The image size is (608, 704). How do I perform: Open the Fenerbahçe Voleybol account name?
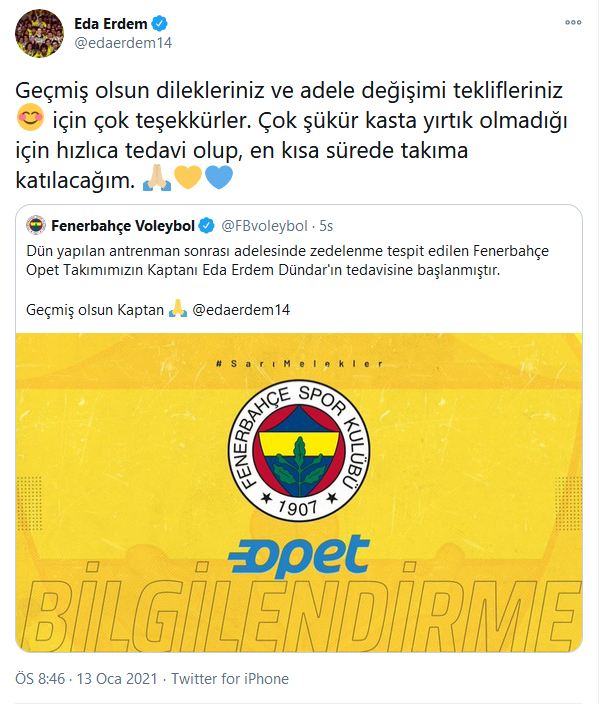[123, 225]
